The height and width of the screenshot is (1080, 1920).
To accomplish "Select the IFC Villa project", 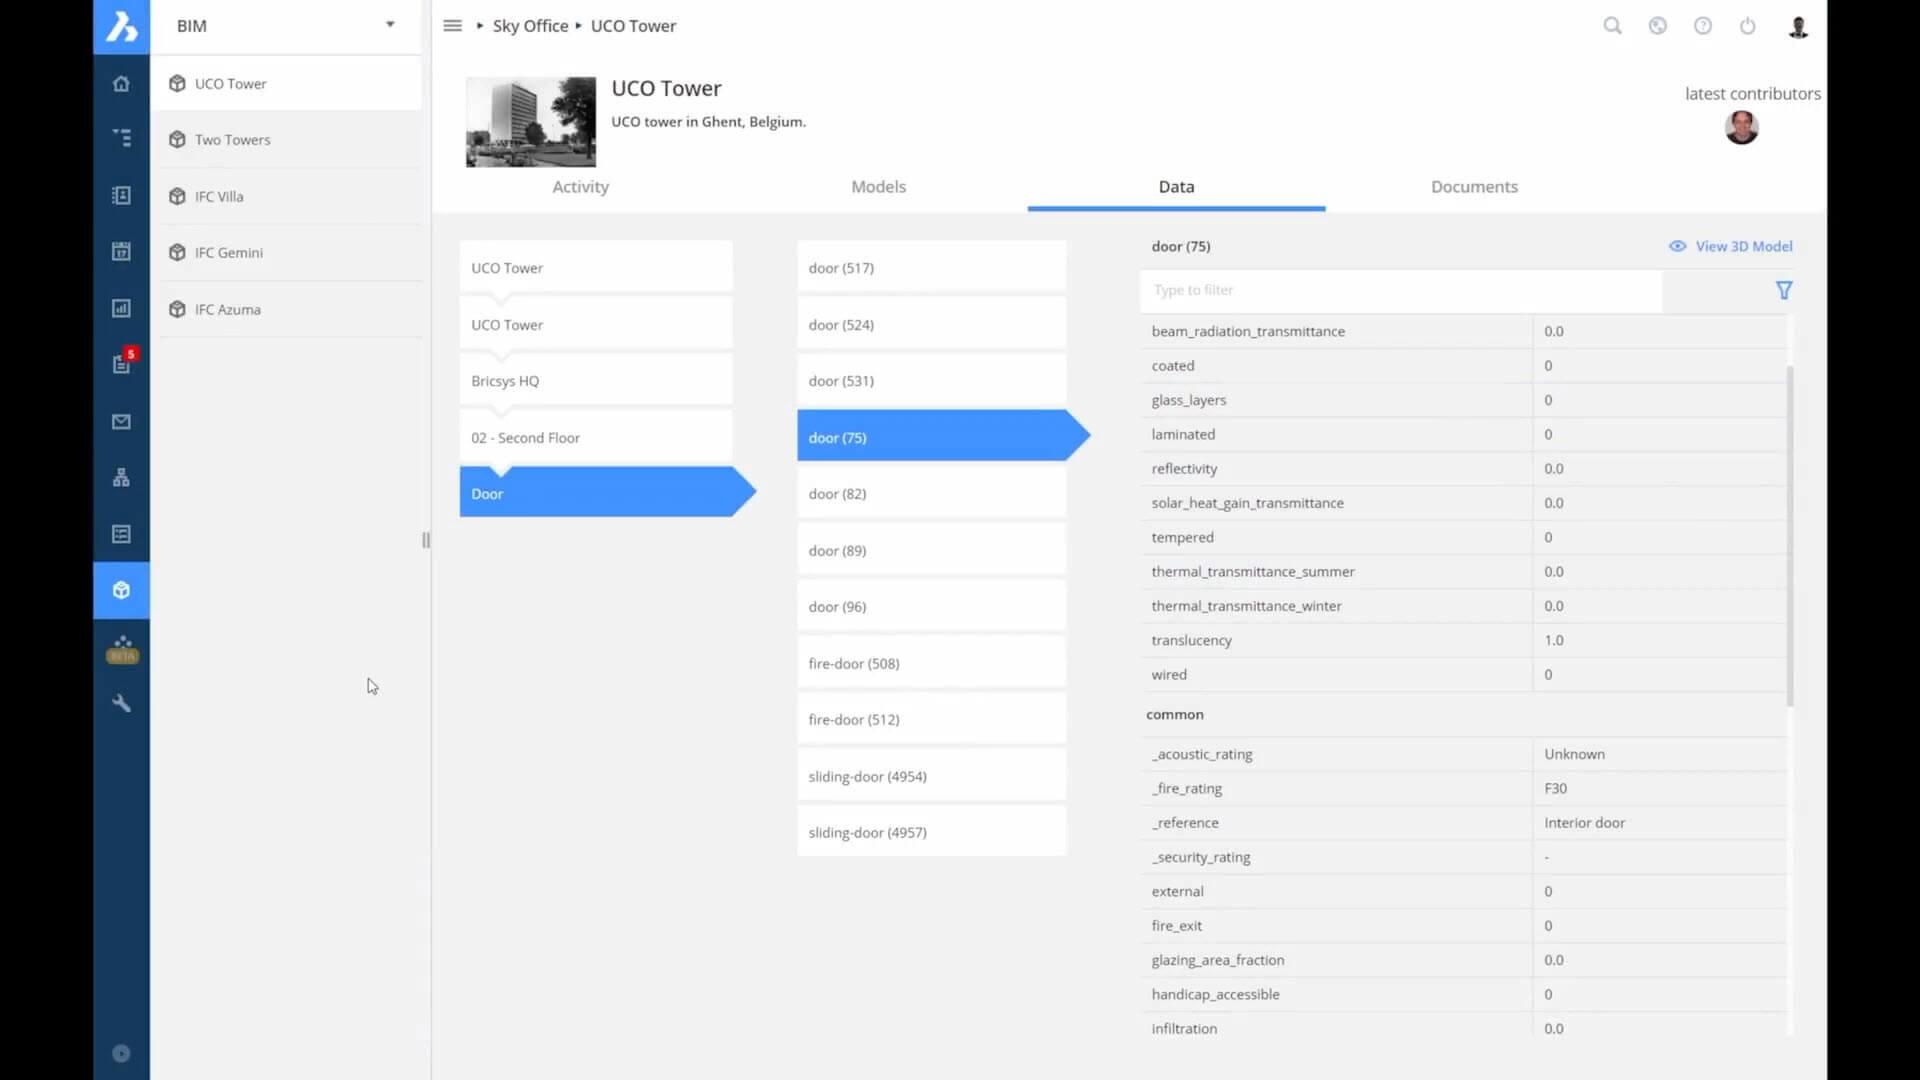I will click(x=219, y=197).
